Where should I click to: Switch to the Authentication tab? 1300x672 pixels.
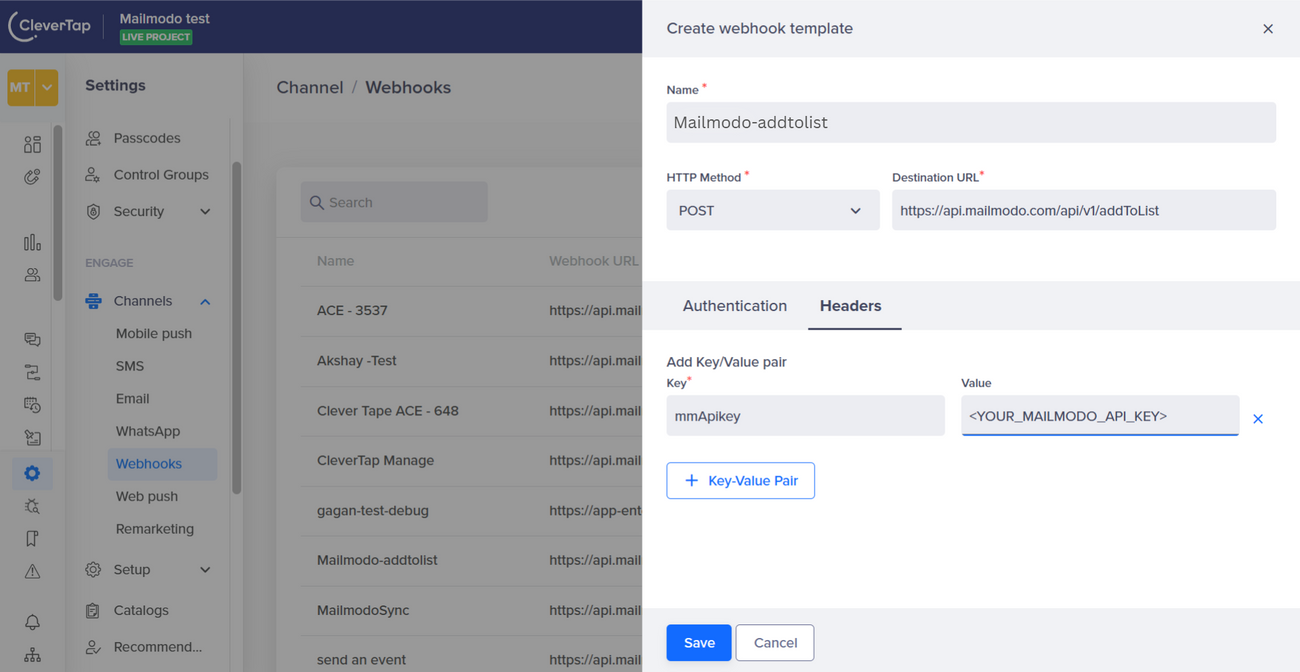coord(734,306)
